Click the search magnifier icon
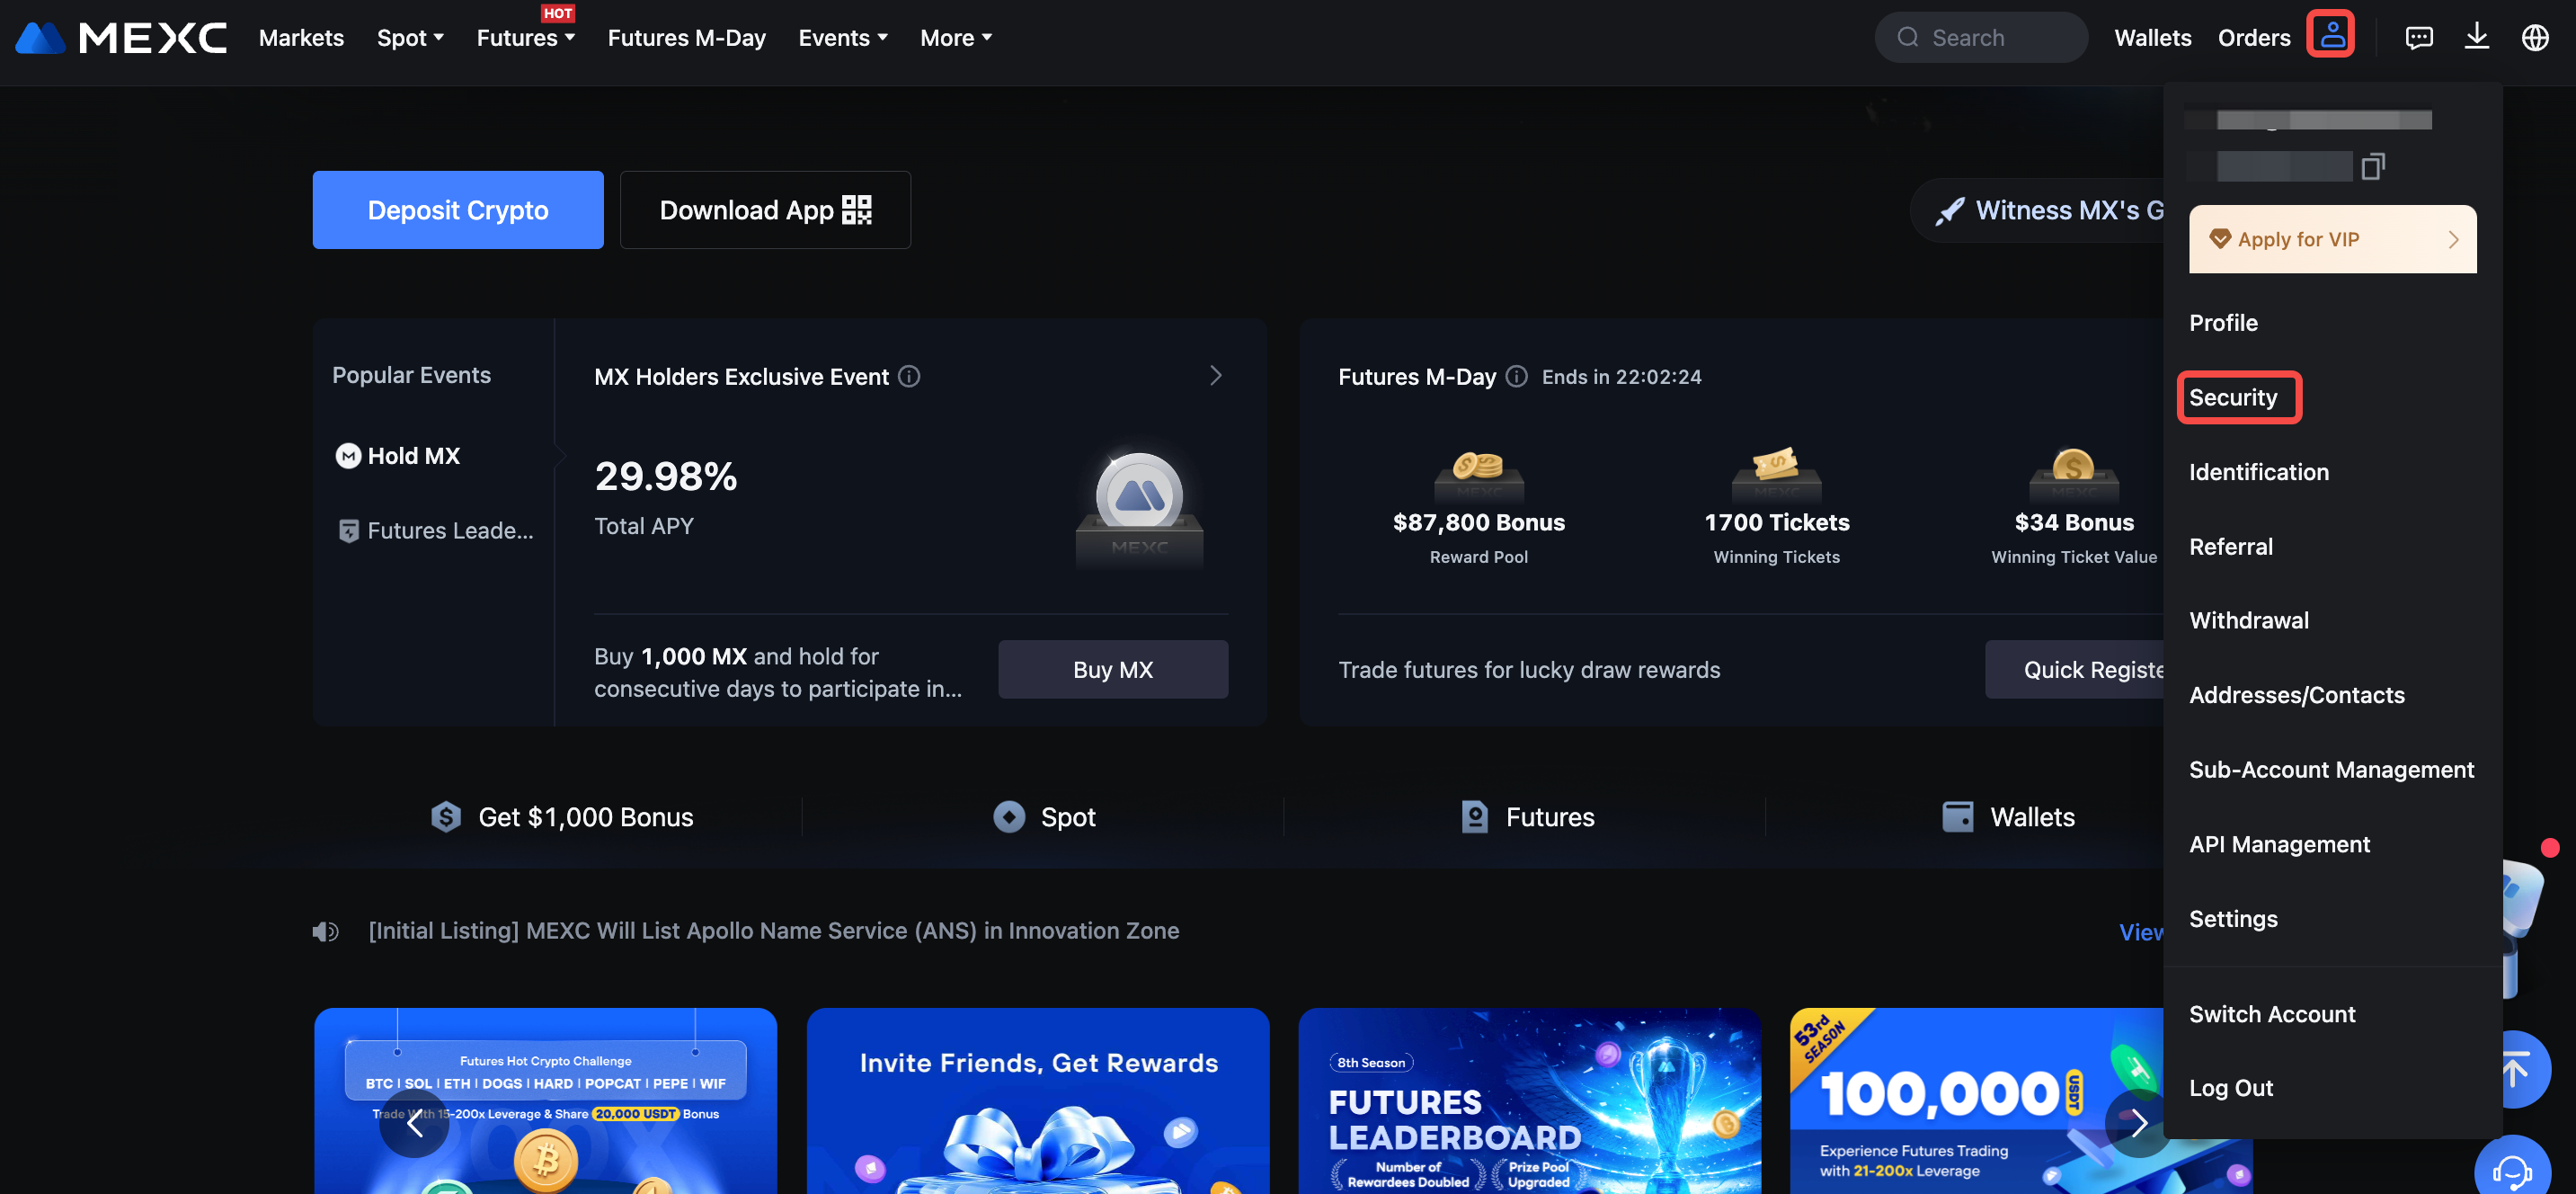Screen dimensions: 2576x1194 tap(1907, 38)
